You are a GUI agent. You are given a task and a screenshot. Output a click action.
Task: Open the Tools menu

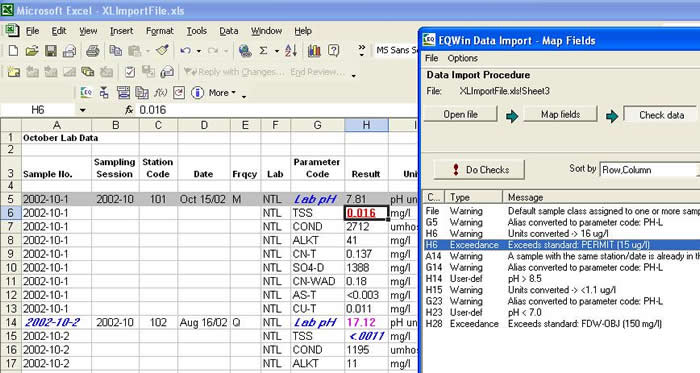(196, 31)
